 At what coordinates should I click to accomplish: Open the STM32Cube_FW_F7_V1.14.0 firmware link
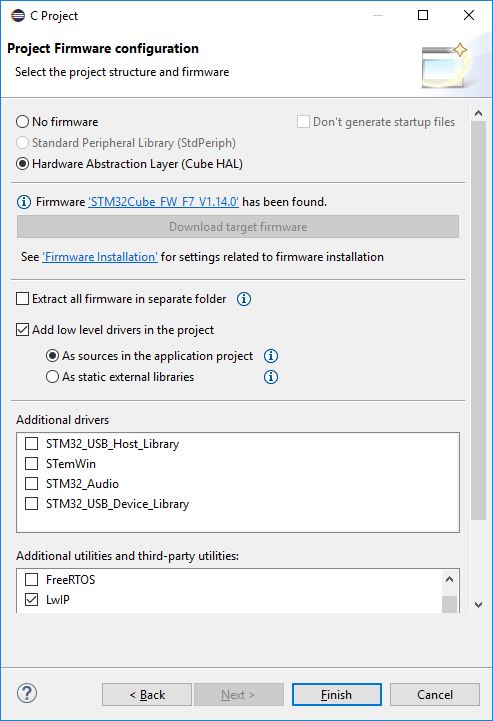(x=163, y=202)
